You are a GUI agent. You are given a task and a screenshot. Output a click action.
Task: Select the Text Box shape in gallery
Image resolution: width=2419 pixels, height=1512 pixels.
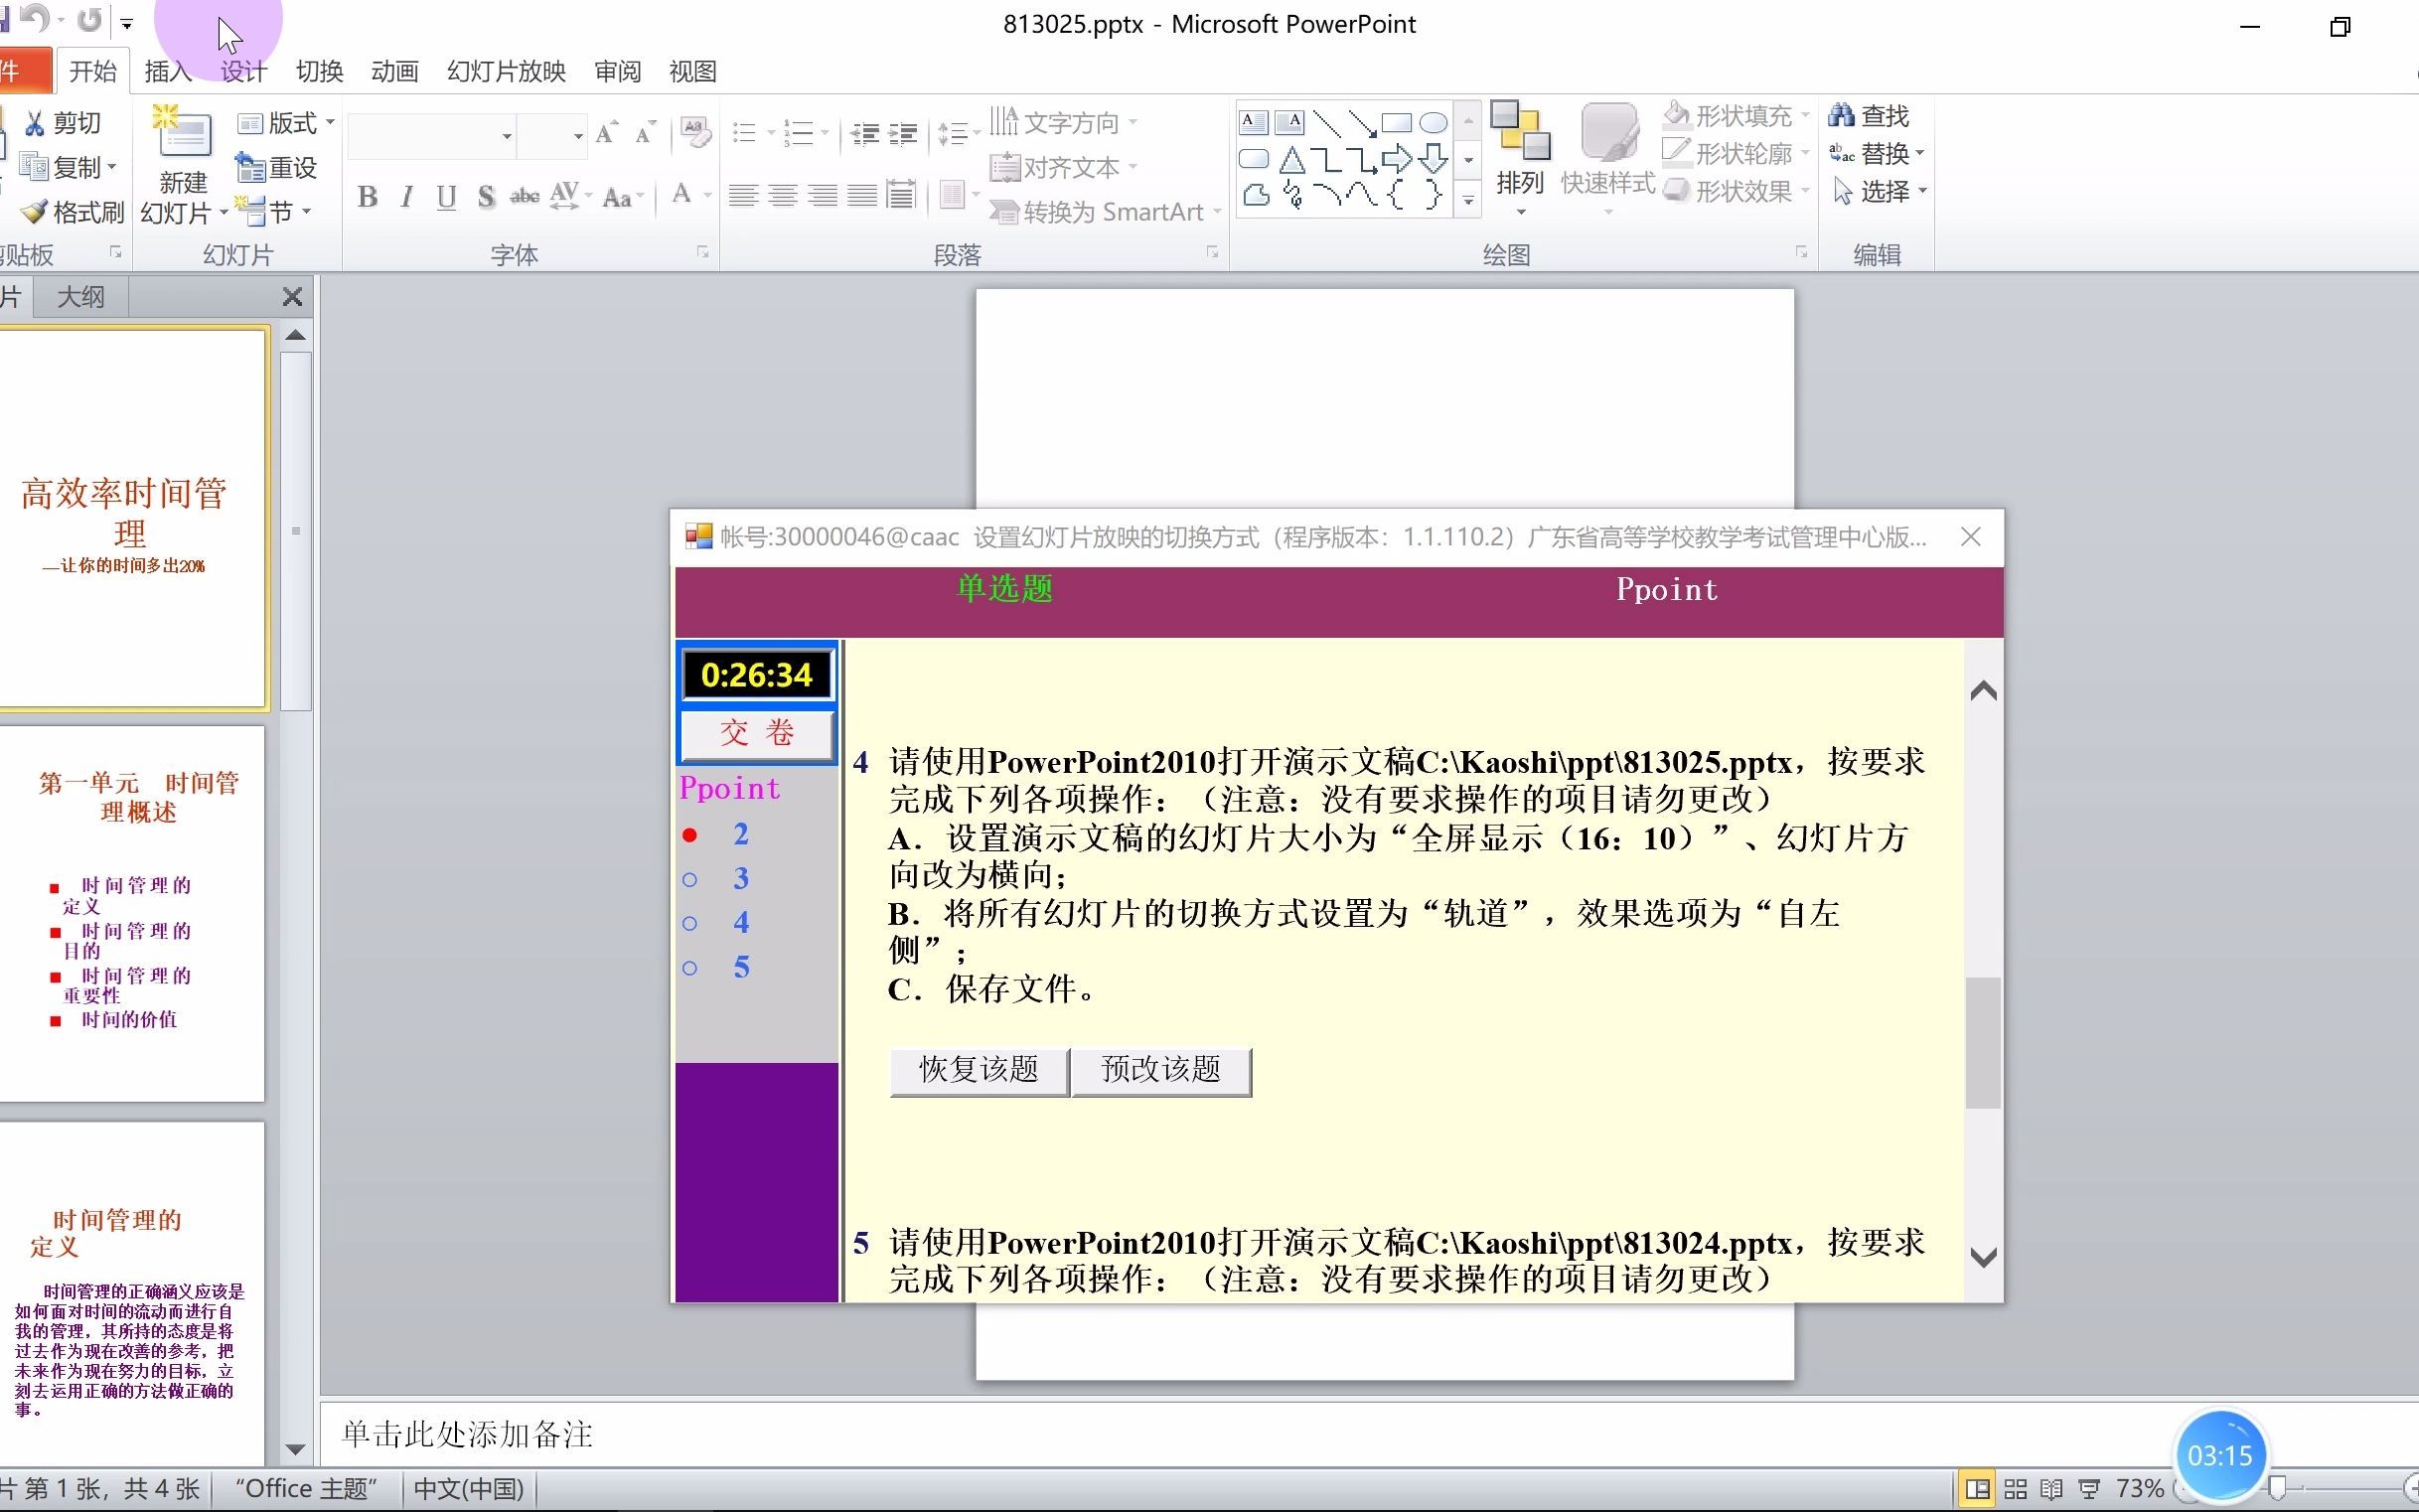(1253, 123)
